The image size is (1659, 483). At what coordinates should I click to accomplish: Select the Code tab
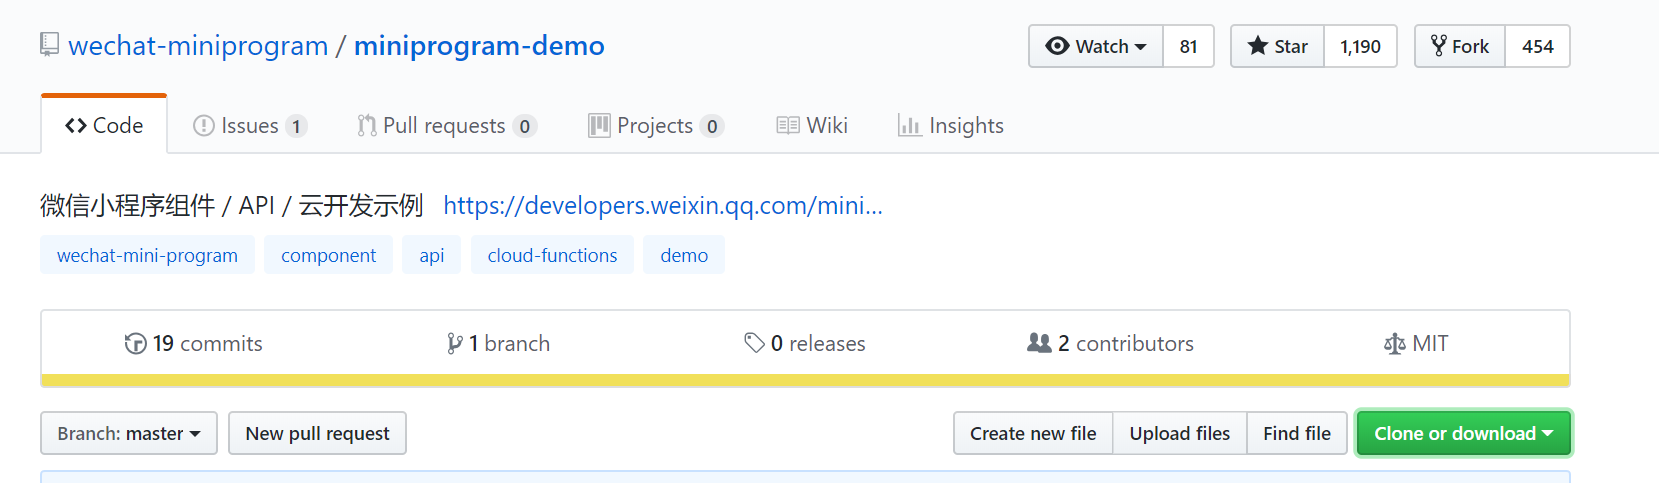point(104,125)
